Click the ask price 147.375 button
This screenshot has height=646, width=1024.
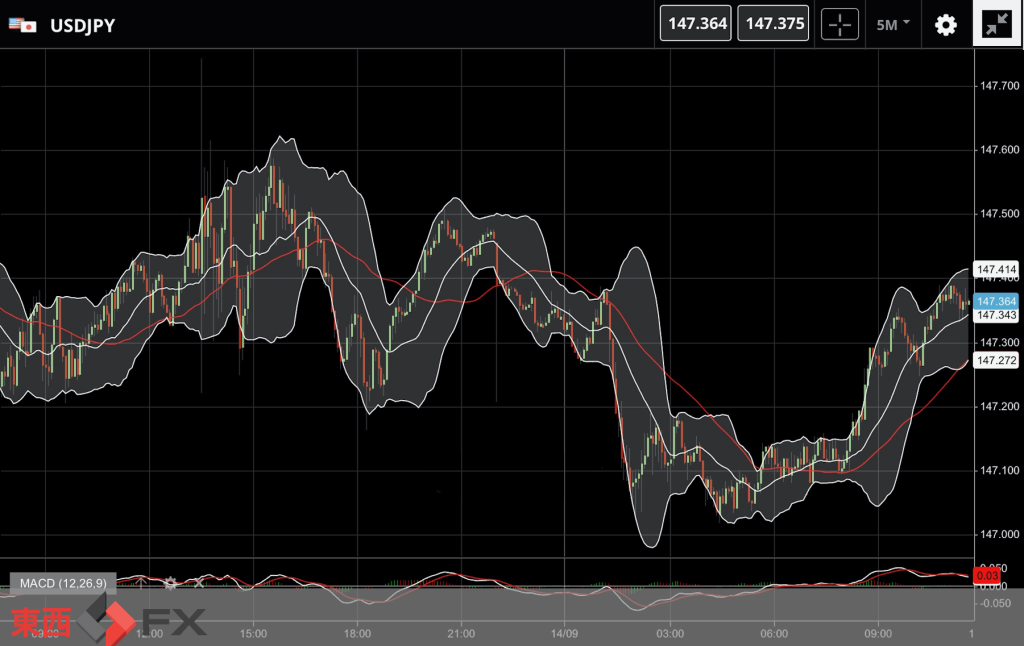pyautogui.click(x=773, y=24)
